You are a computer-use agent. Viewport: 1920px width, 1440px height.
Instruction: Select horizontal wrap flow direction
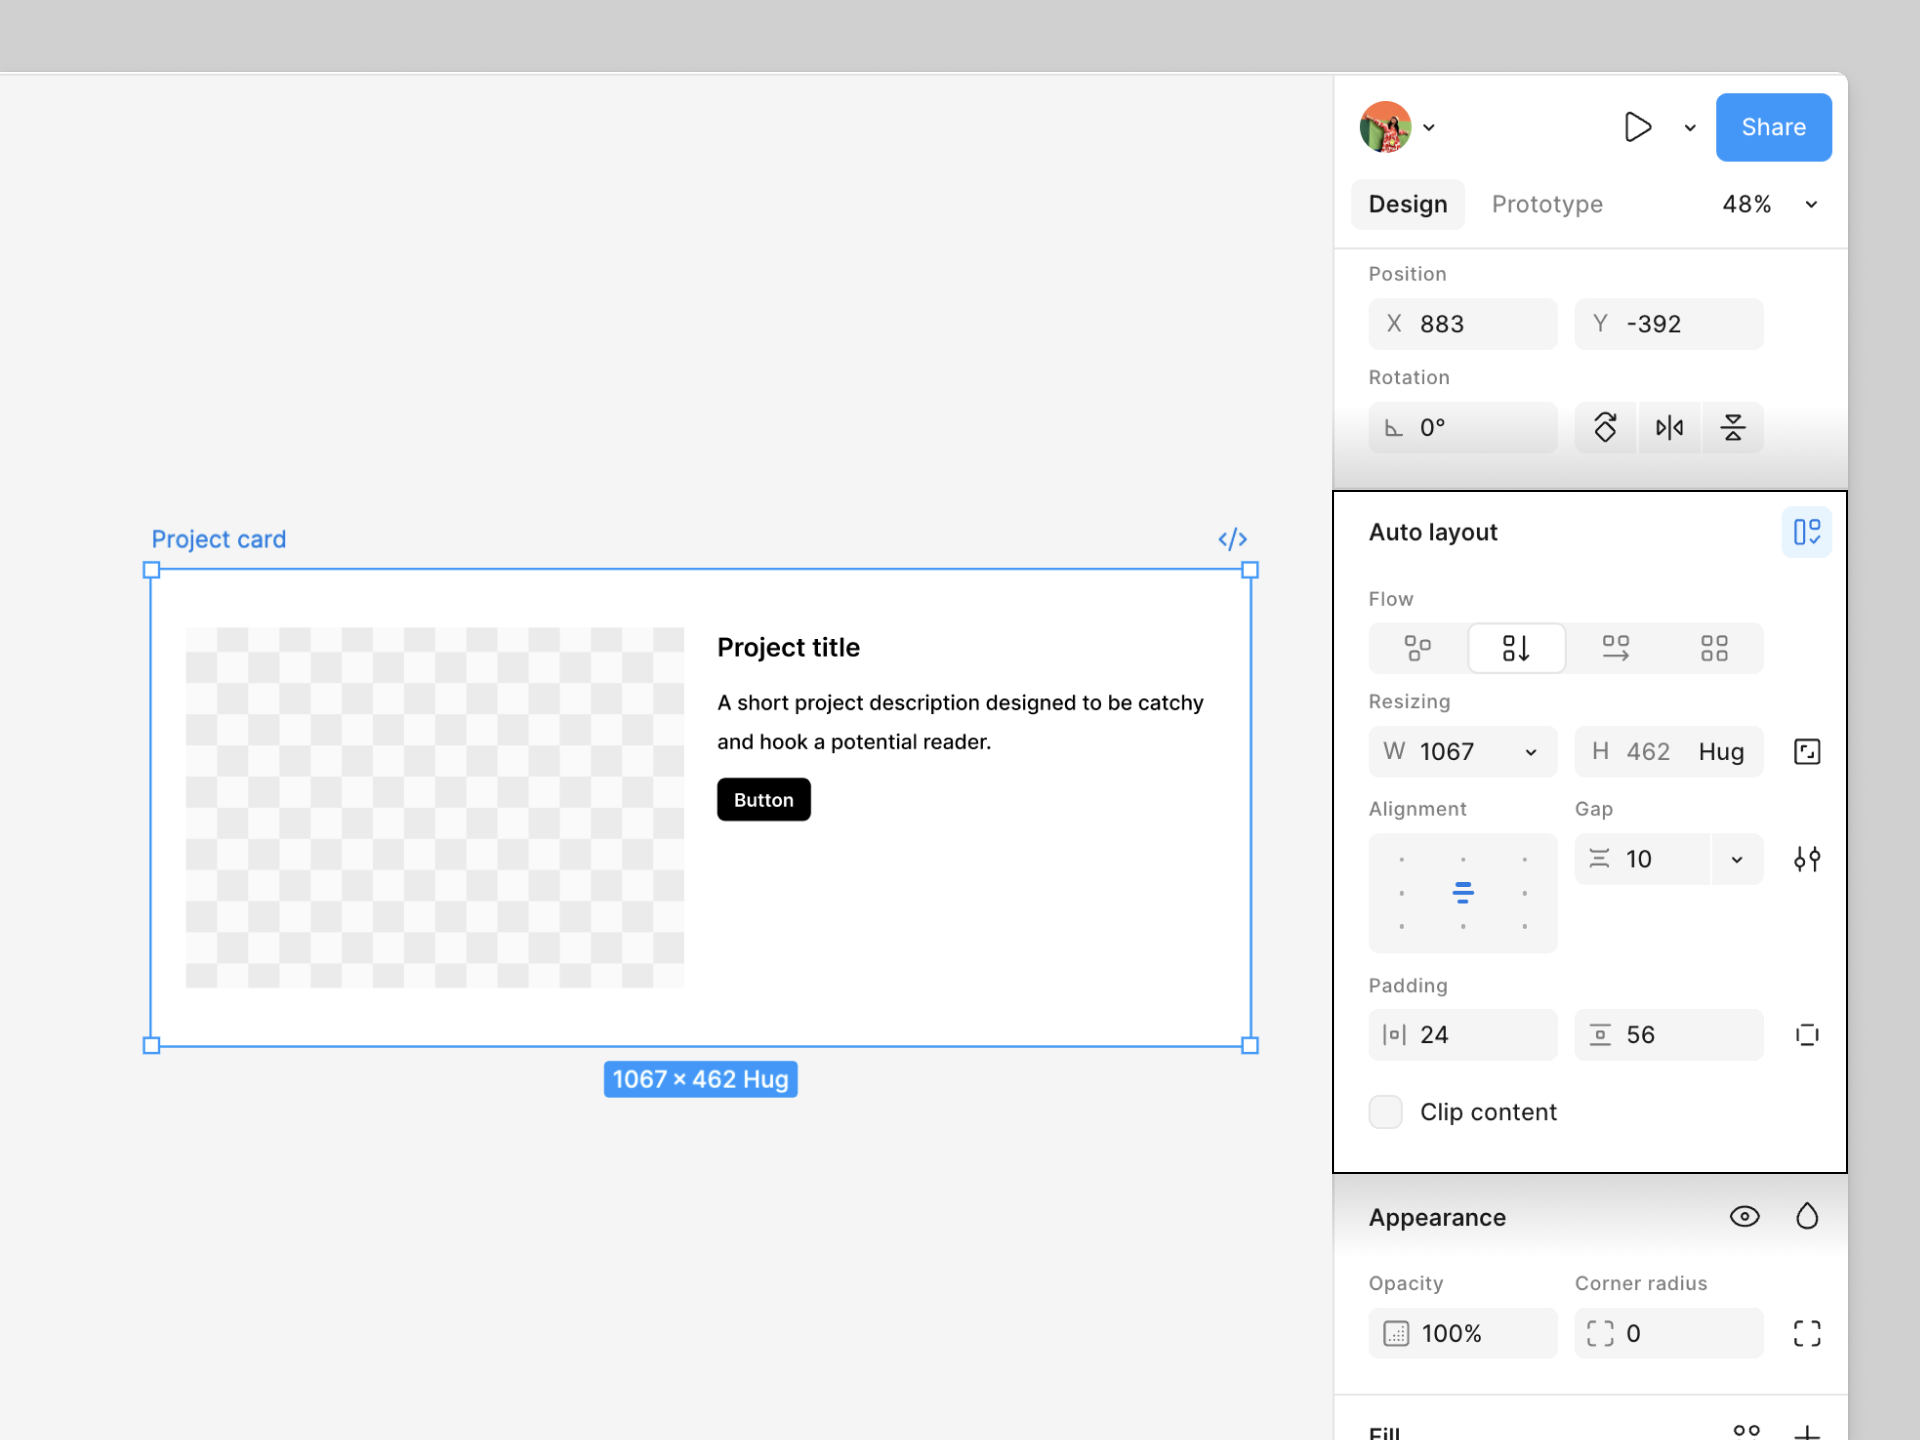1615,648
